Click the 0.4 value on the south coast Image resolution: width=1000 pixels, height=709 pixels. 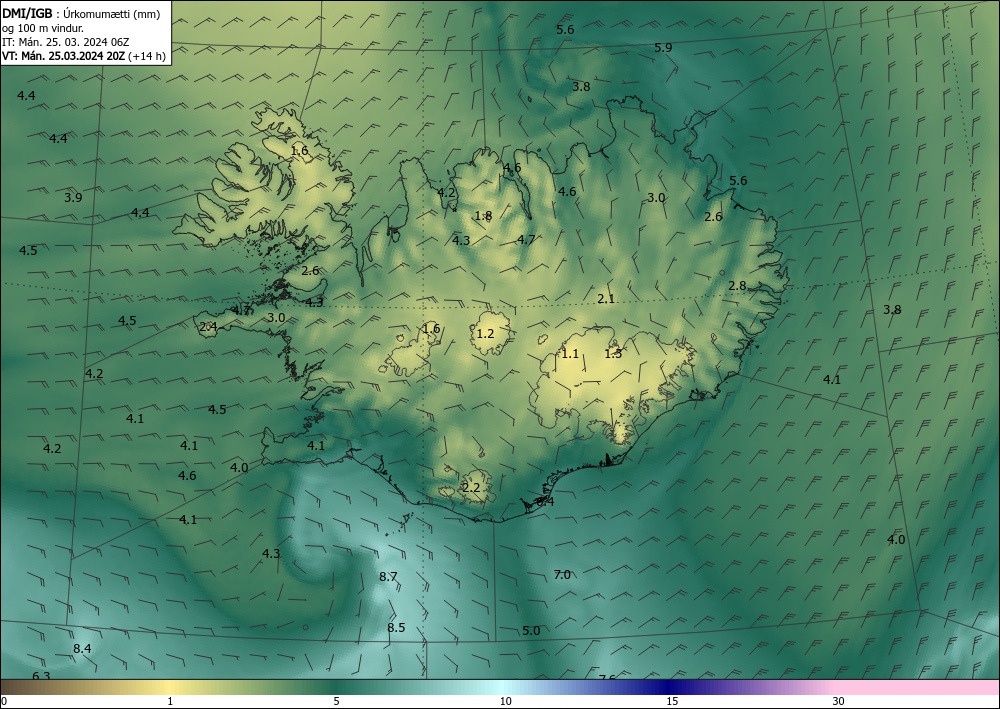click(545, 502)
